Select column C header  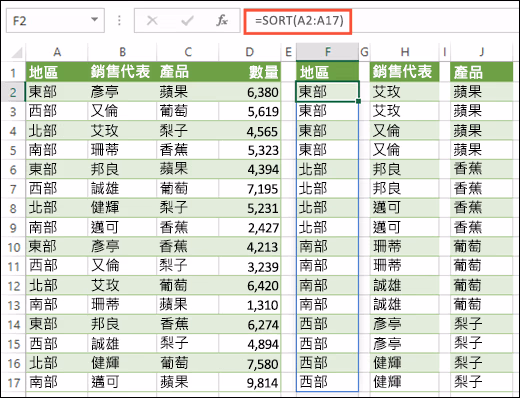pyautogui.click(x=188, y=52)
